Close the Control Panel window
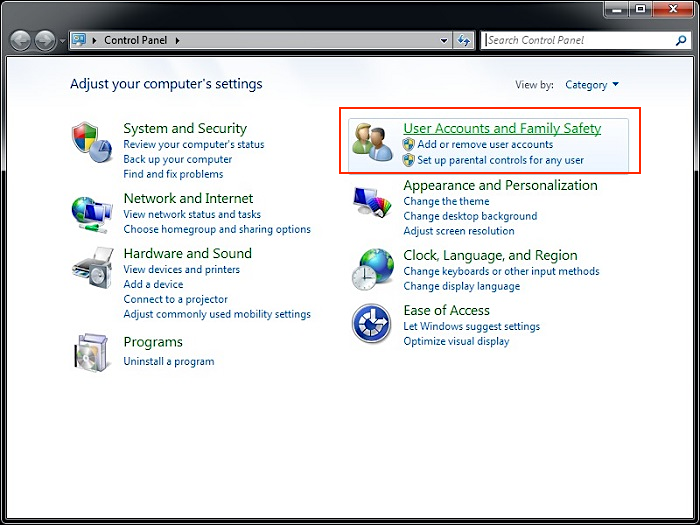The height and width of the screenshot is (525, 700). point(673,9)
